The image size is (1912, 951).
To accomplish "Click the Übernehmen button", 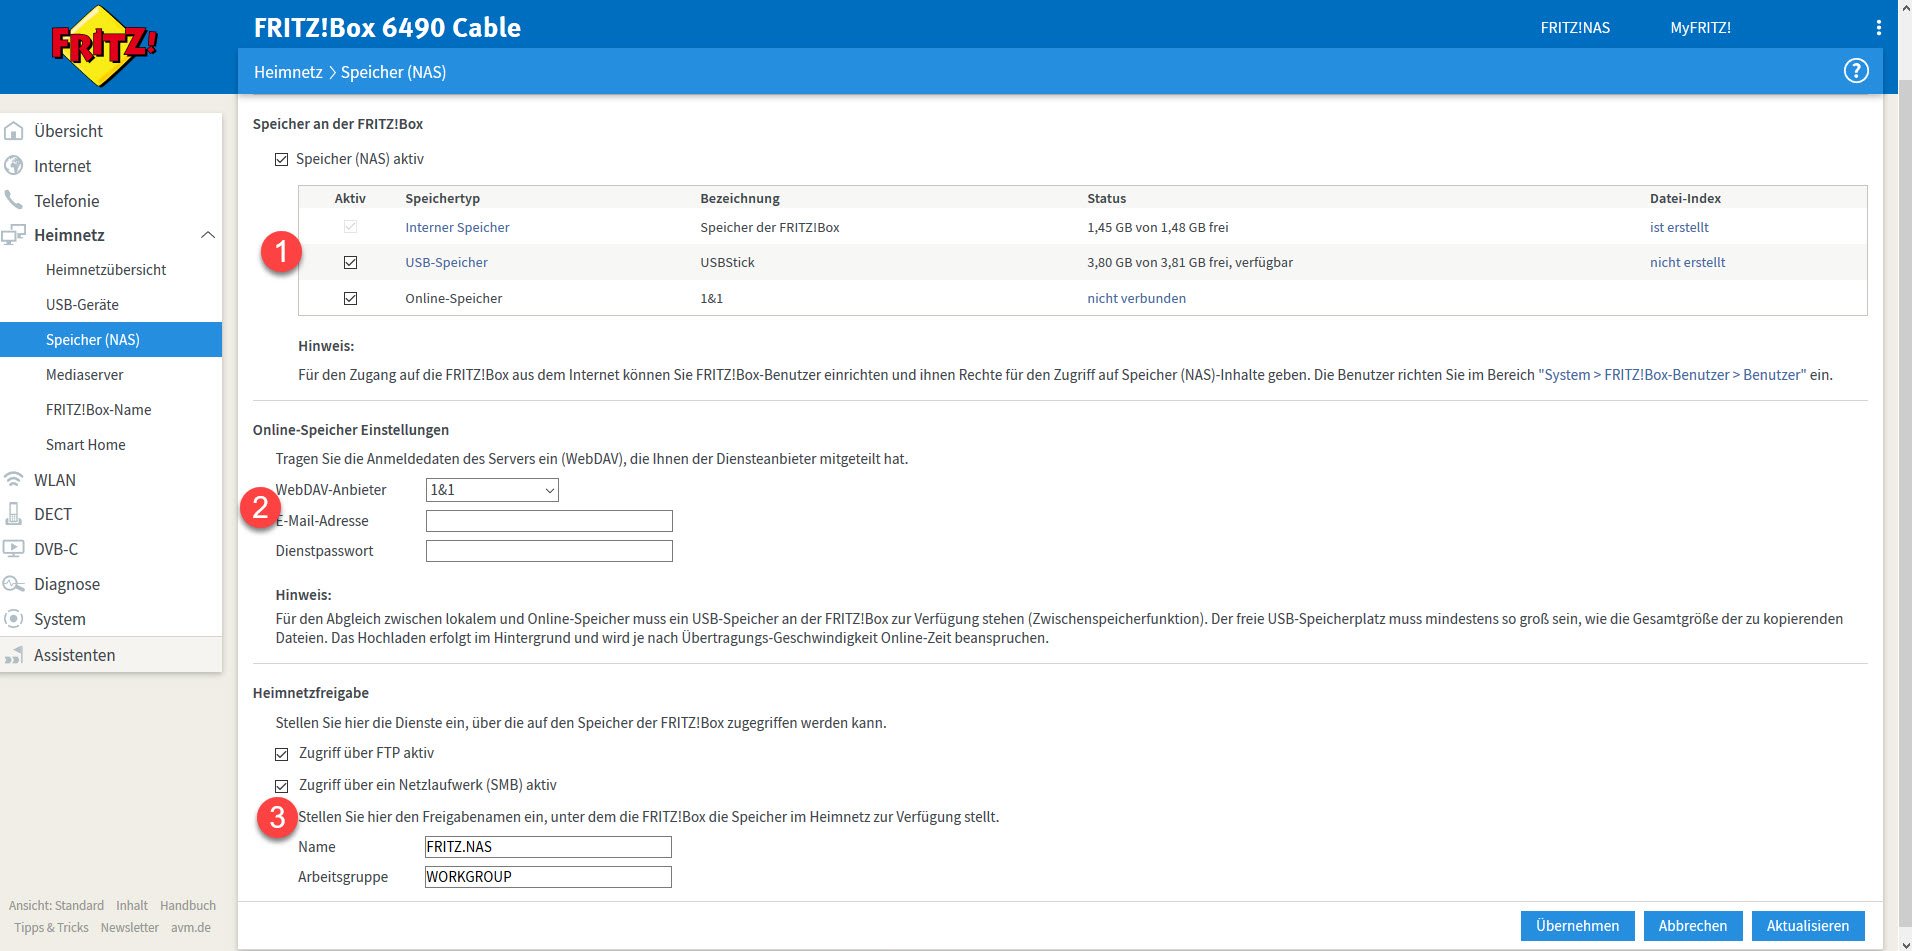I will tap(1578, 926).
